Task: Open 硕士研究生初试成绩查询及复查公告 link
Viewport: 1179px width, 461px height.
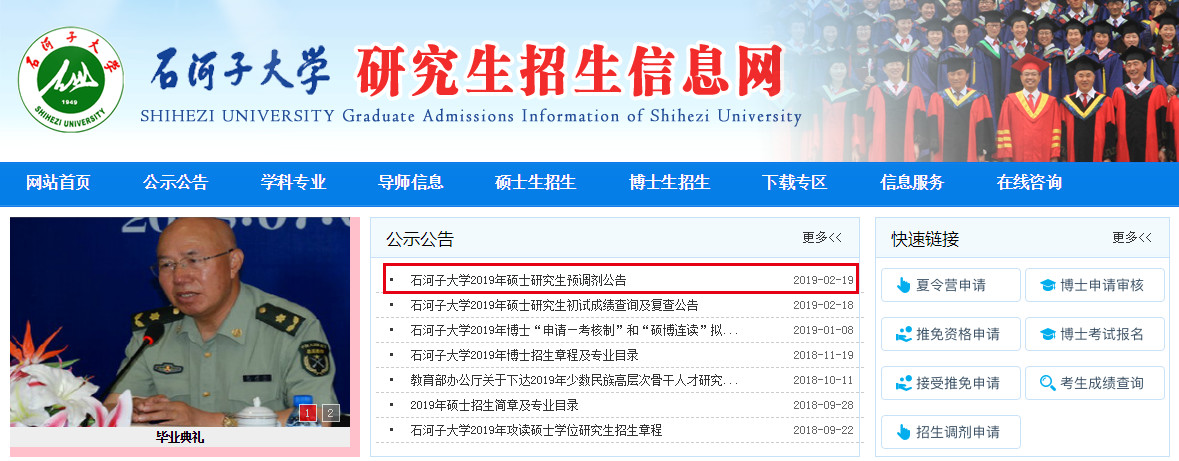Action: click(554, 305)
